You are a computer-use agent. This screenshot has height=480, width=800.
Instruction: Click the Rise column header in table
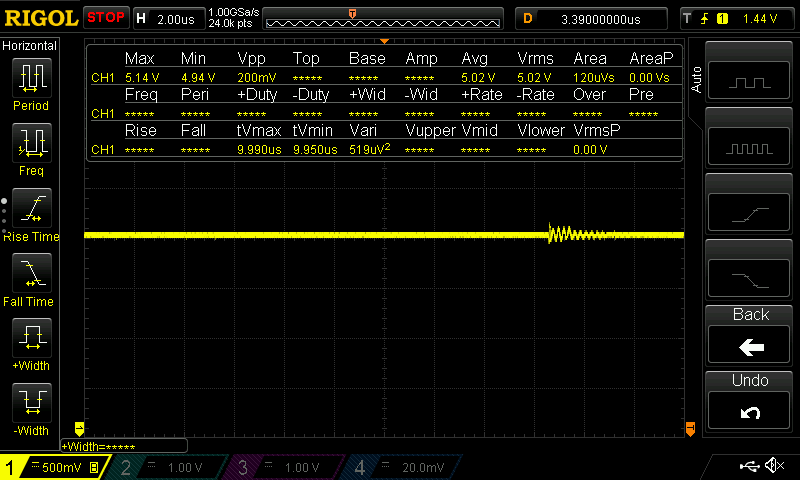140,131
